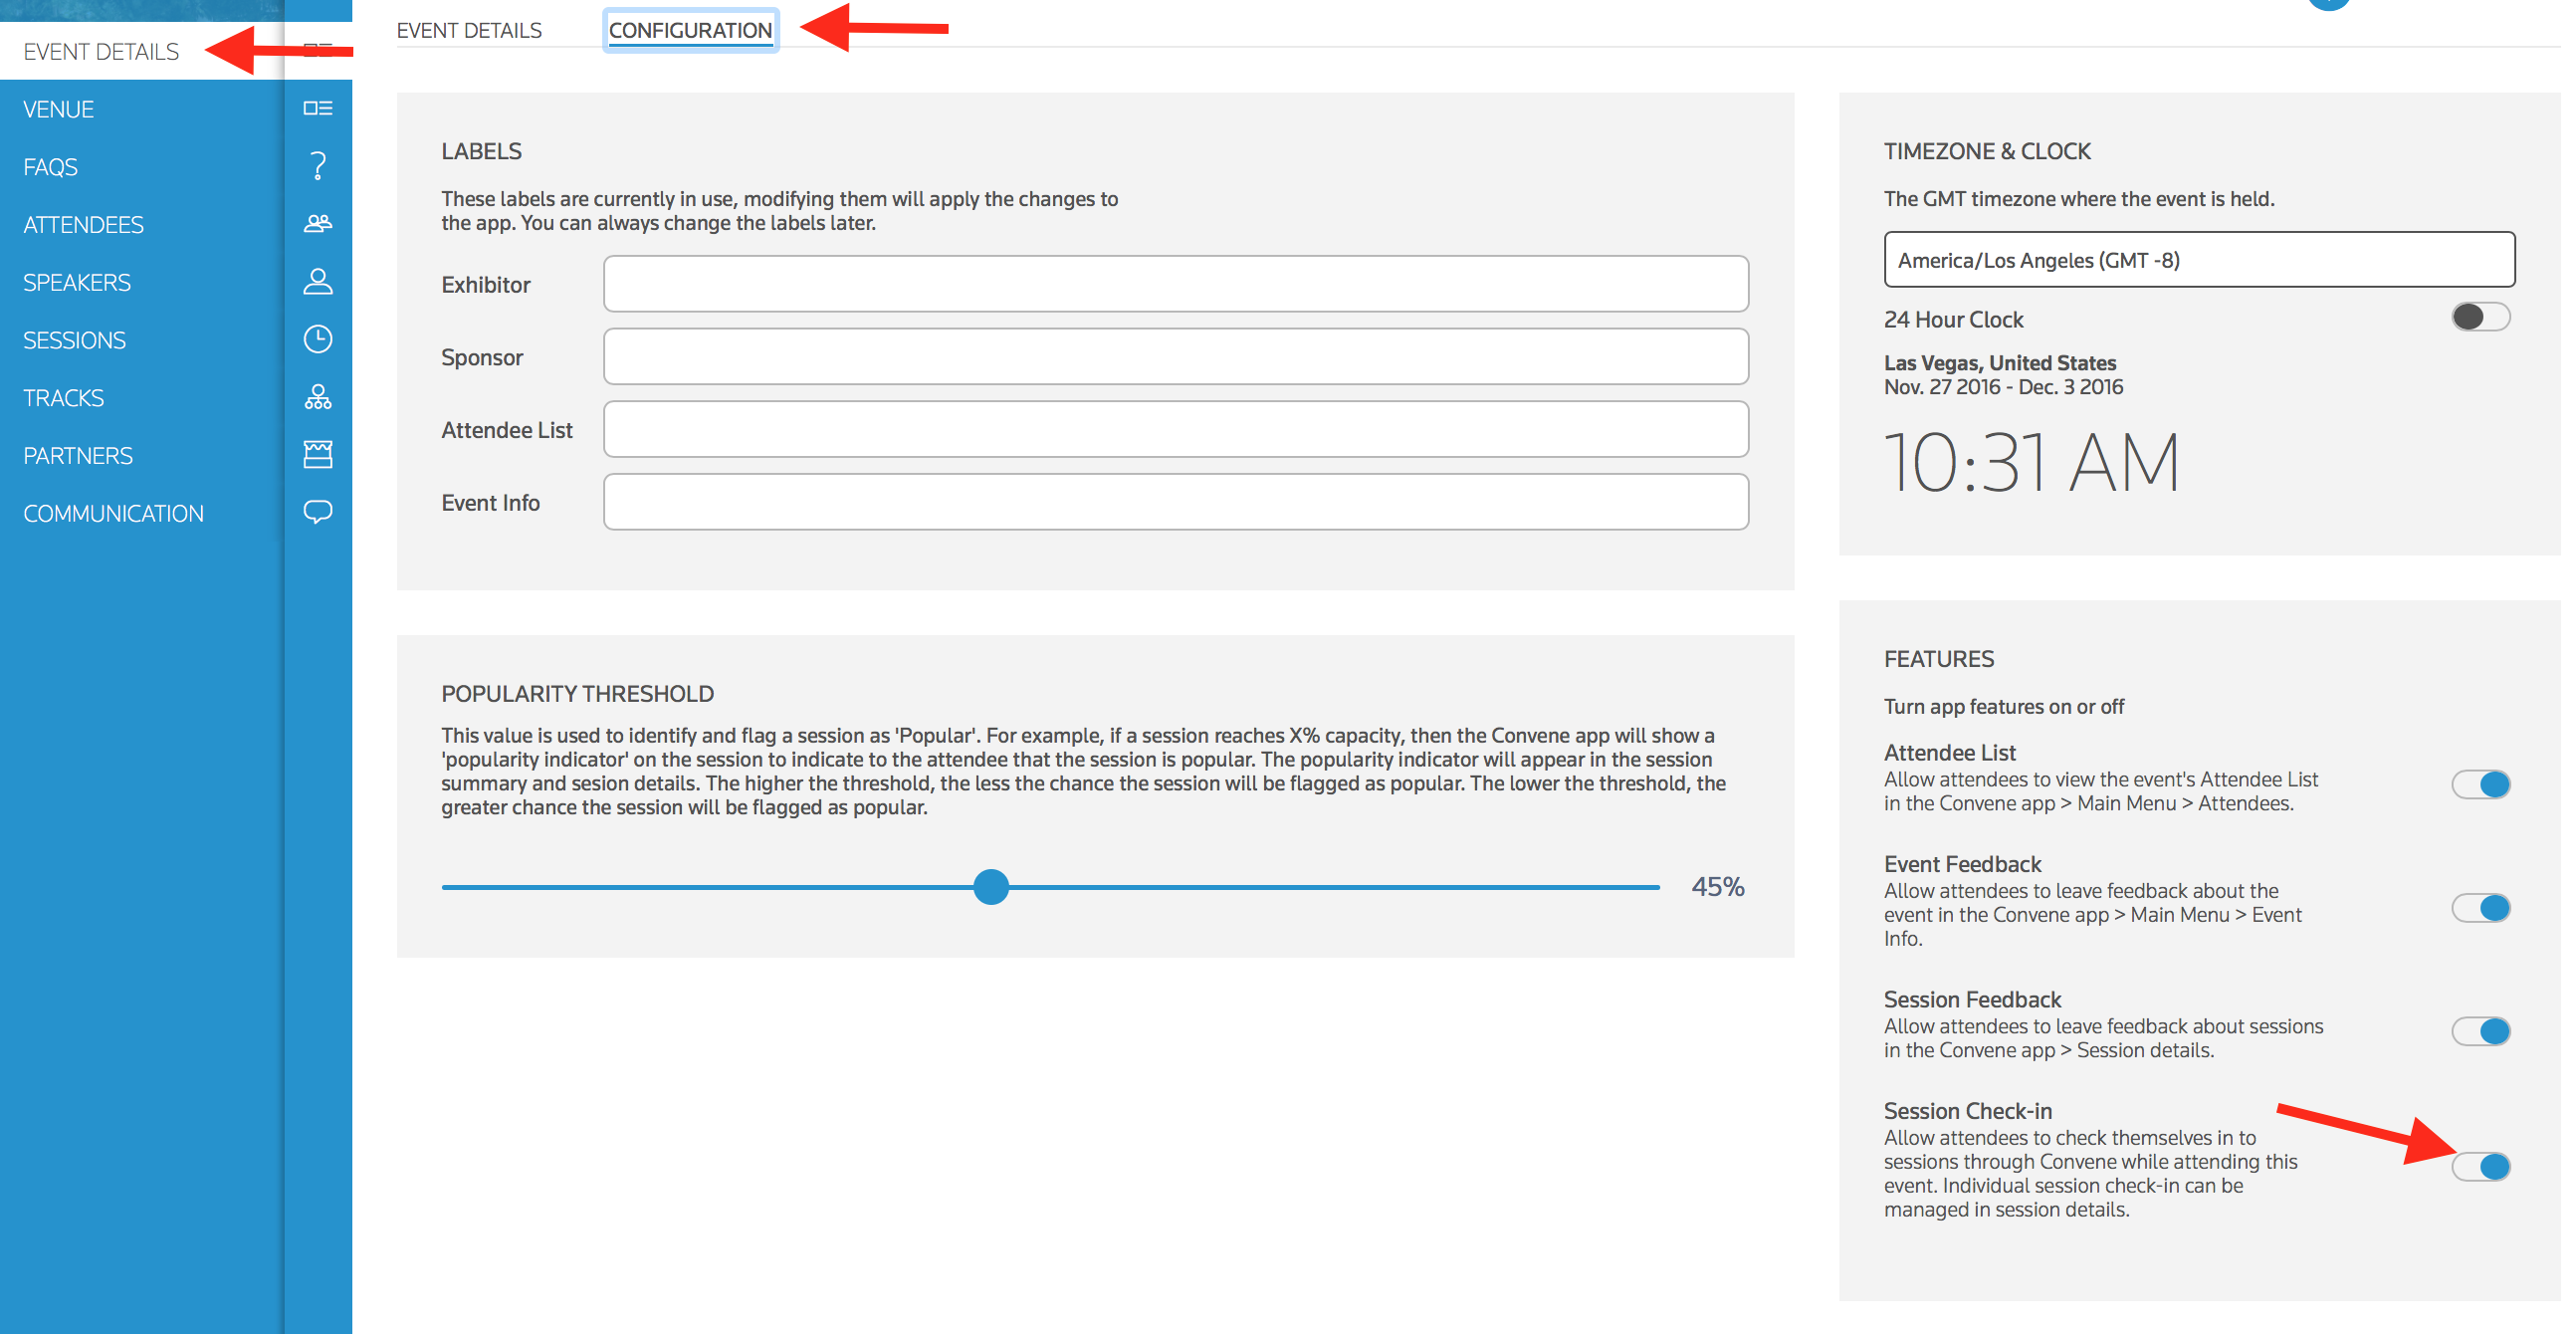The image size is (2576, 1334).
Task: Click the Tracks hierarchy icon
Action: 317,397
